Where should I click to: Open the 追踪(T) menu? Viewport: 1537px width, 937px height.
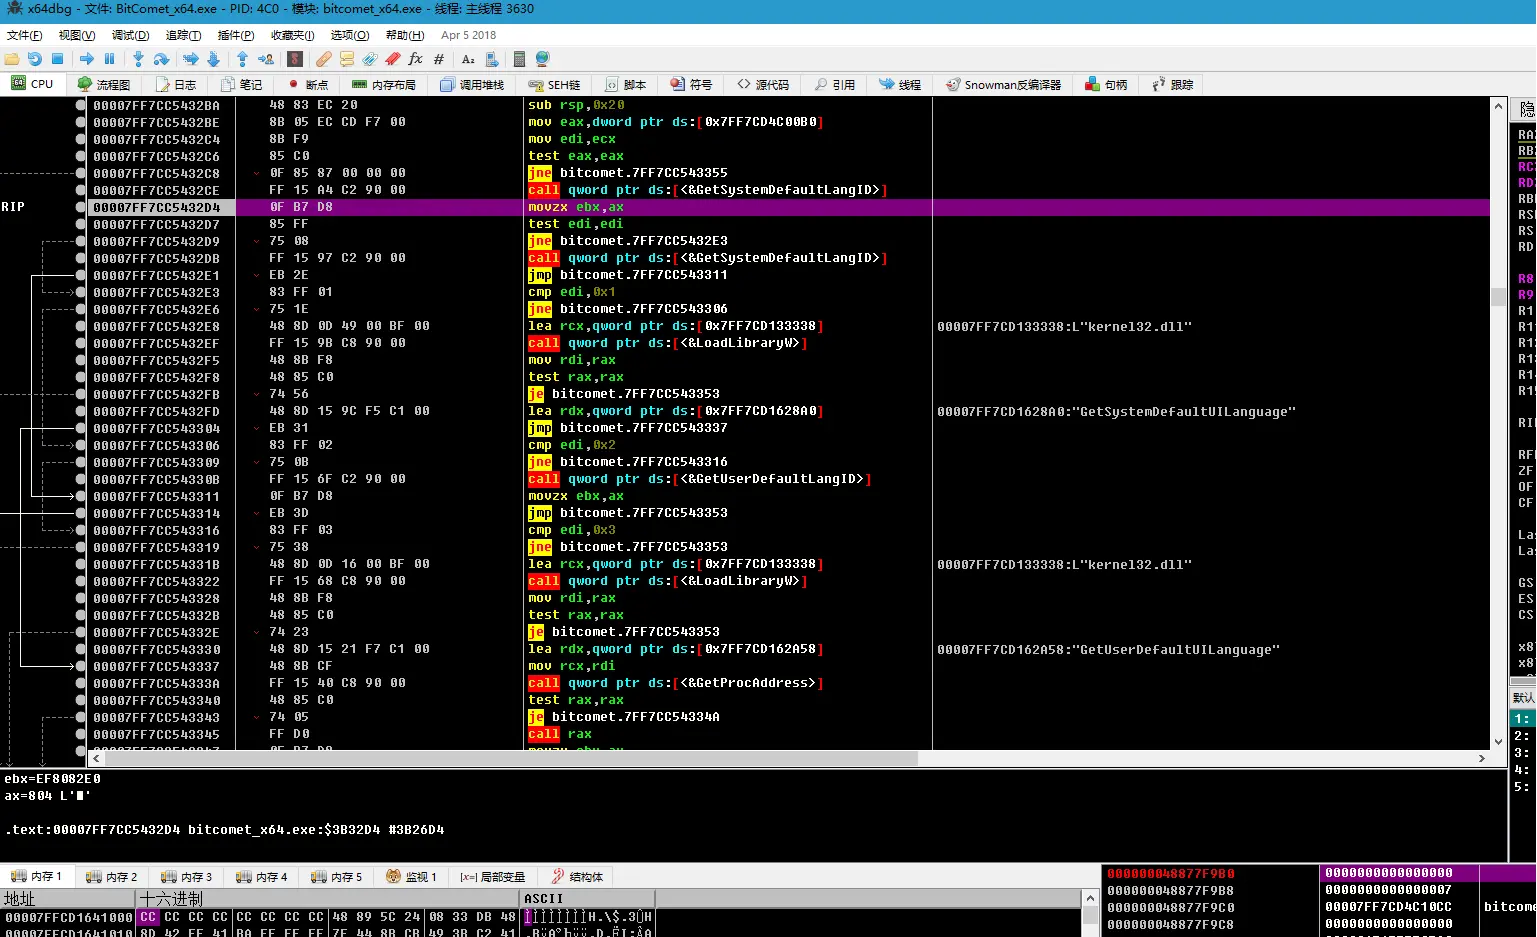tap(183, 35)
